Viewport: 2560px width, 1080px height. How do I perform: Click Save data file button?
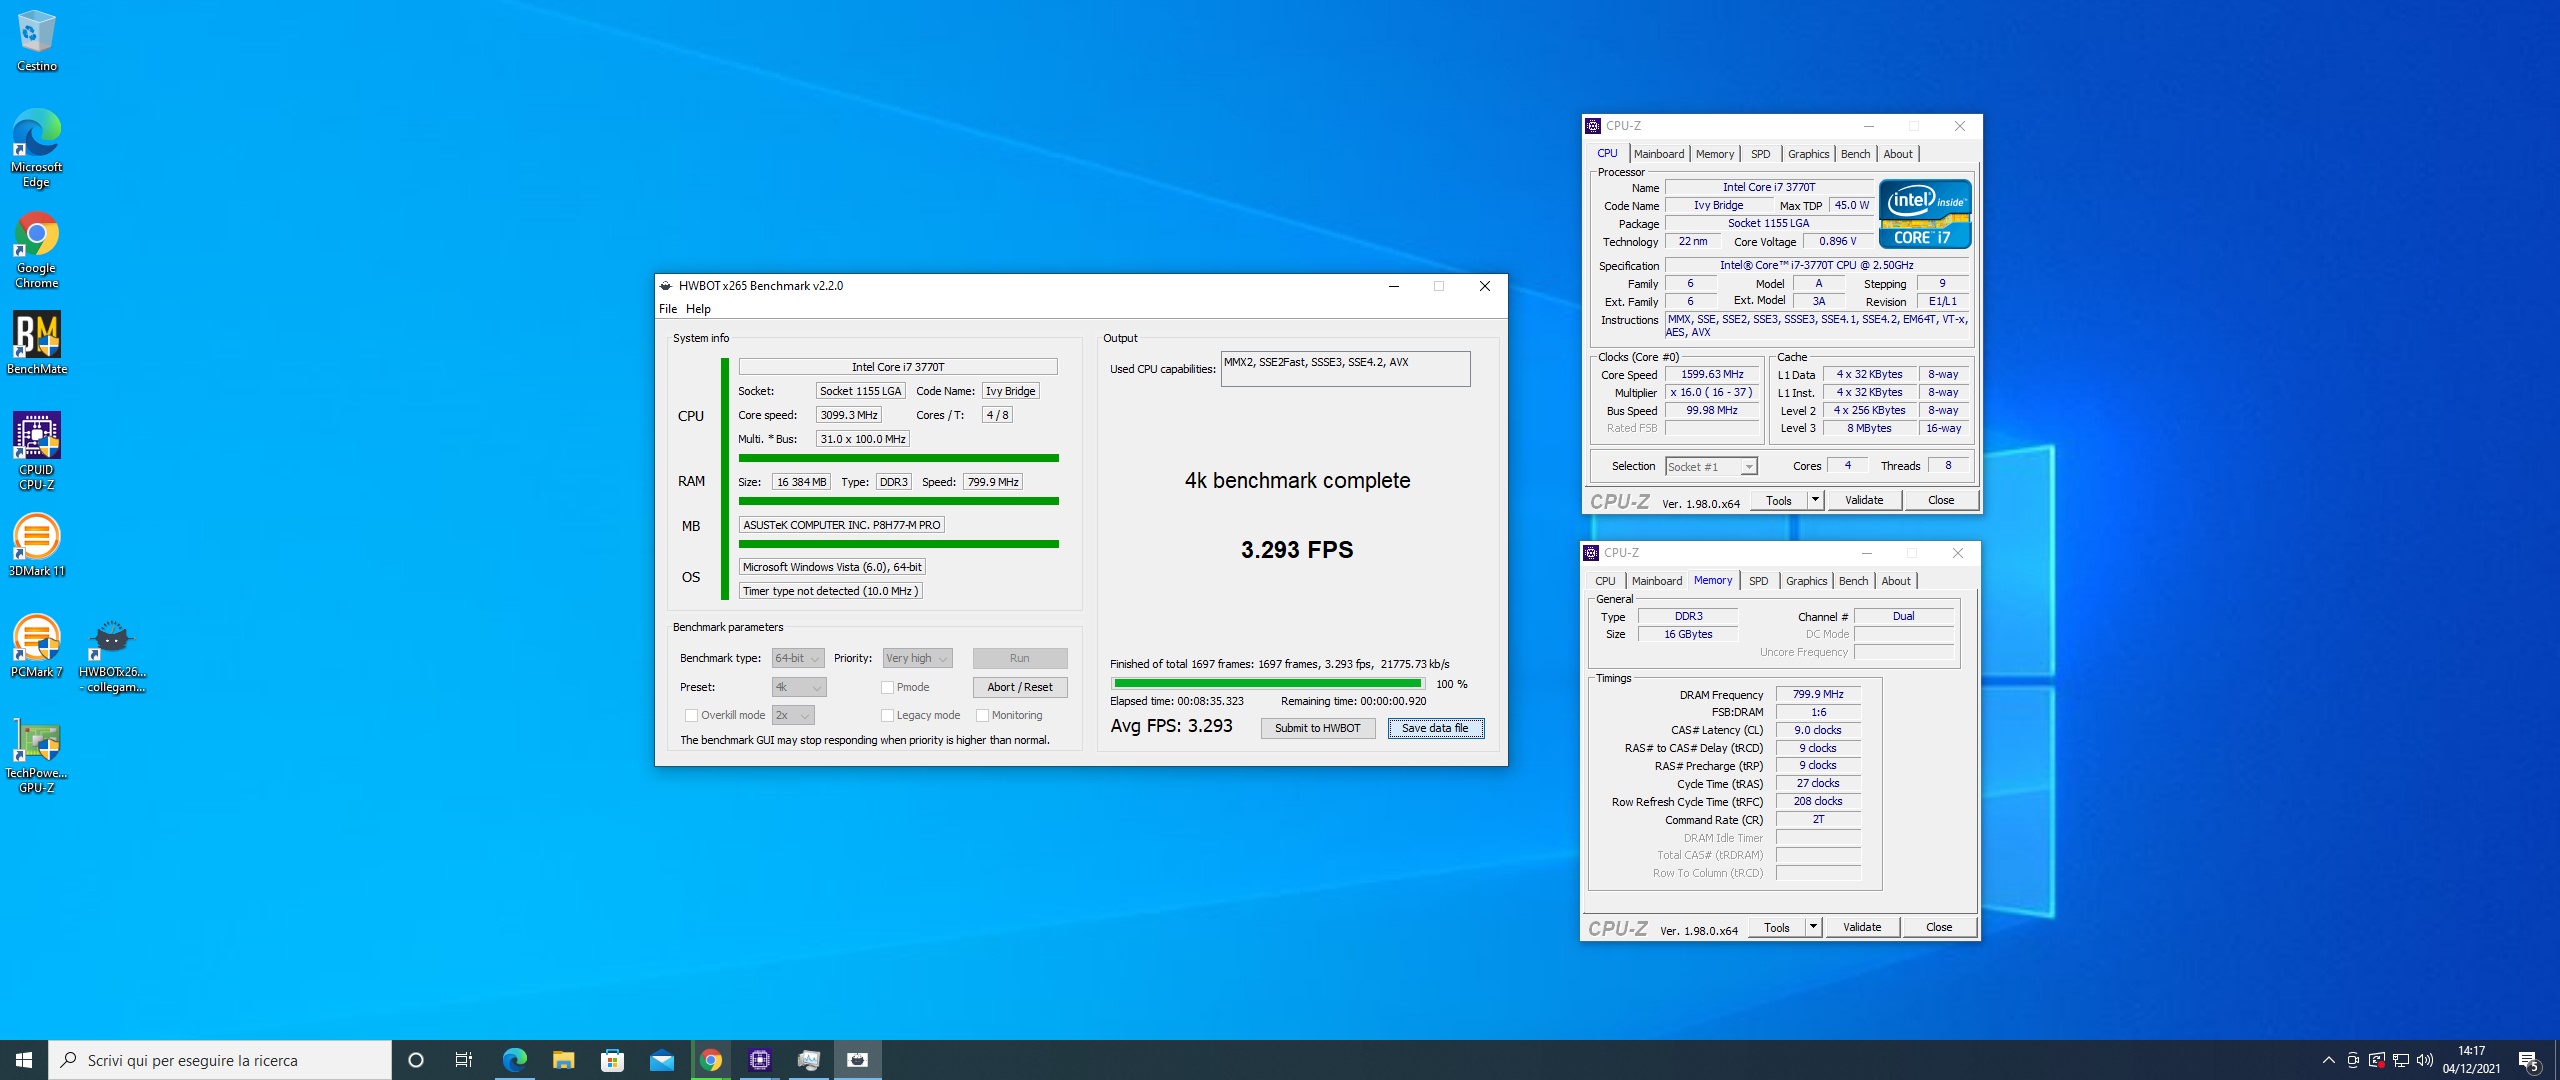click(1435, 728)
